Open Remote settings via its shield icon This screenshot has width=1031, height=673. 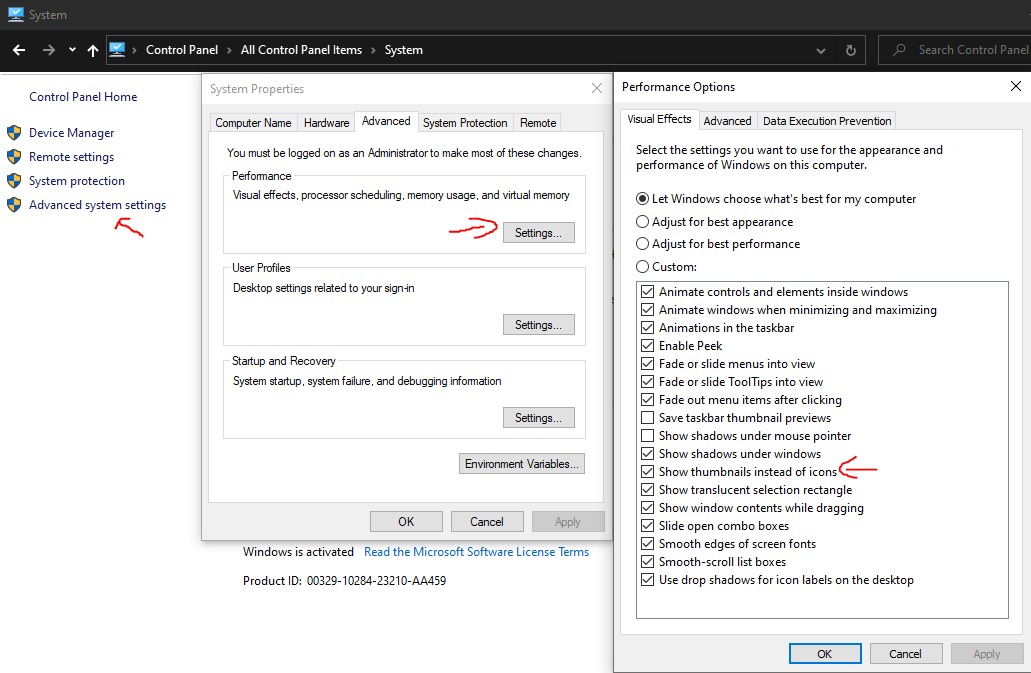14,156
